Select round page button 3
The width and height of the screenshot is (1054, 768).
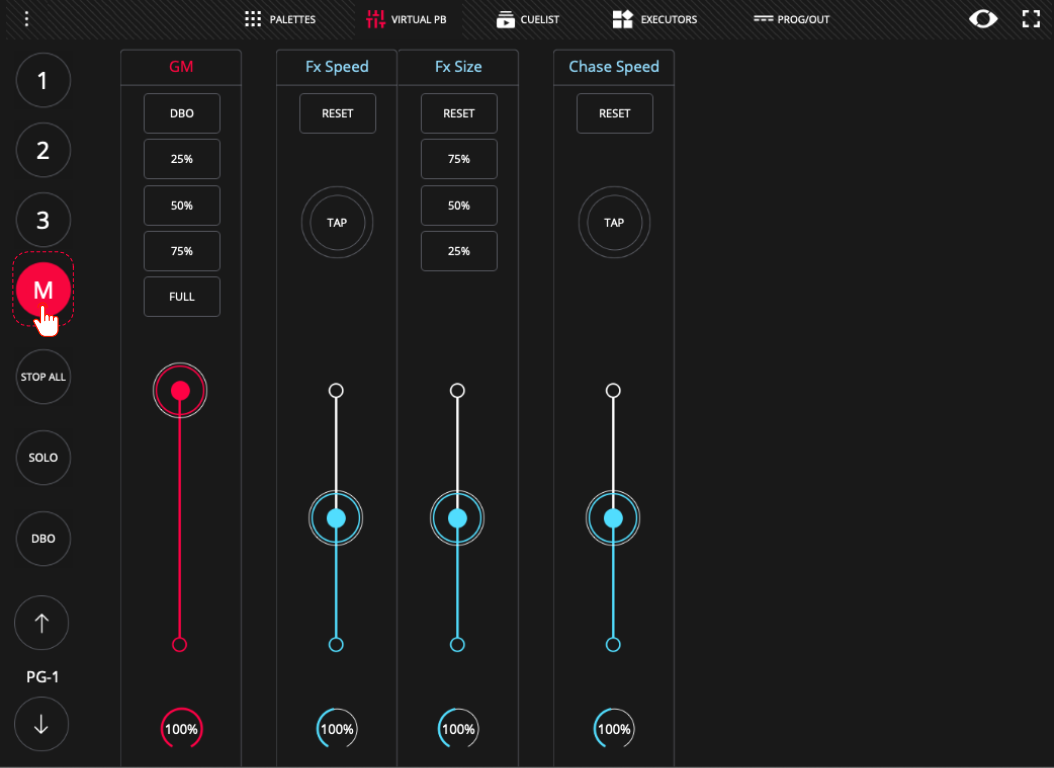tap(43, 220)
